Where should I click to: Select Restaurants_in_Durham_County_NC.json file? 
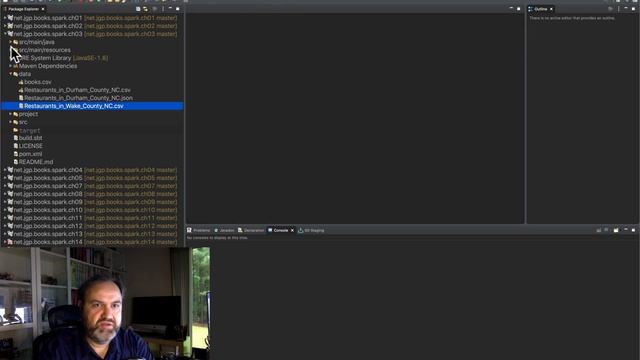click(x=78, y=98)
